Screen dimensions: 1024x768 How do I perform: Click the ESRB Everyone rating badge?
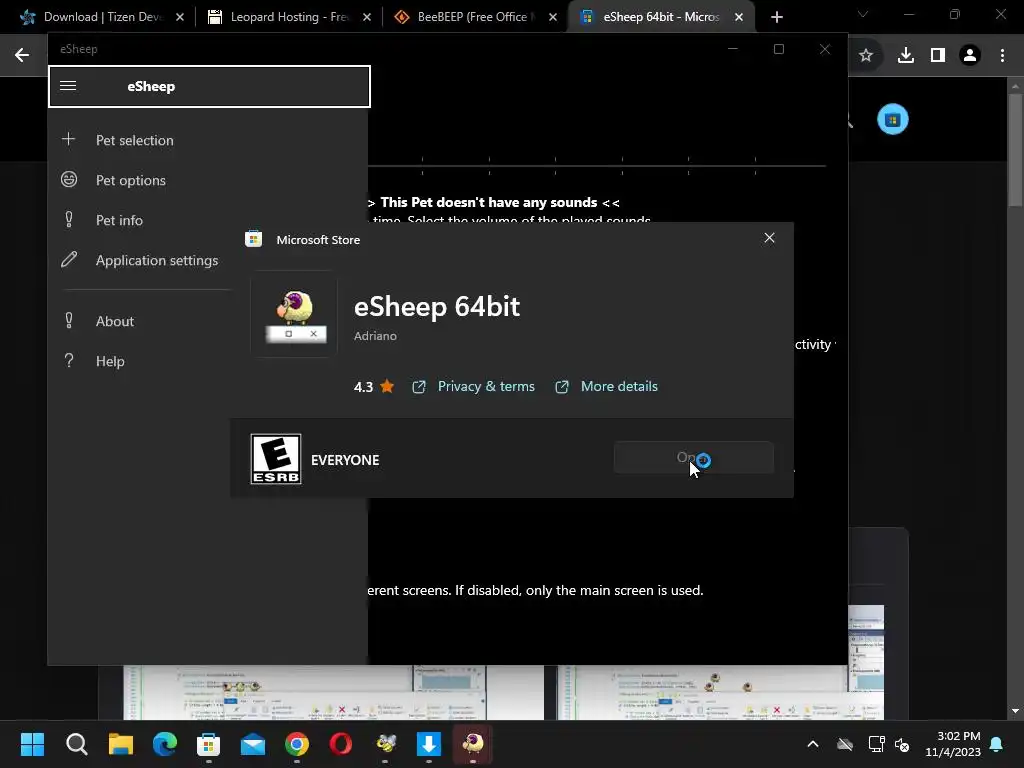pyautogui.click(x=276, y=459)
